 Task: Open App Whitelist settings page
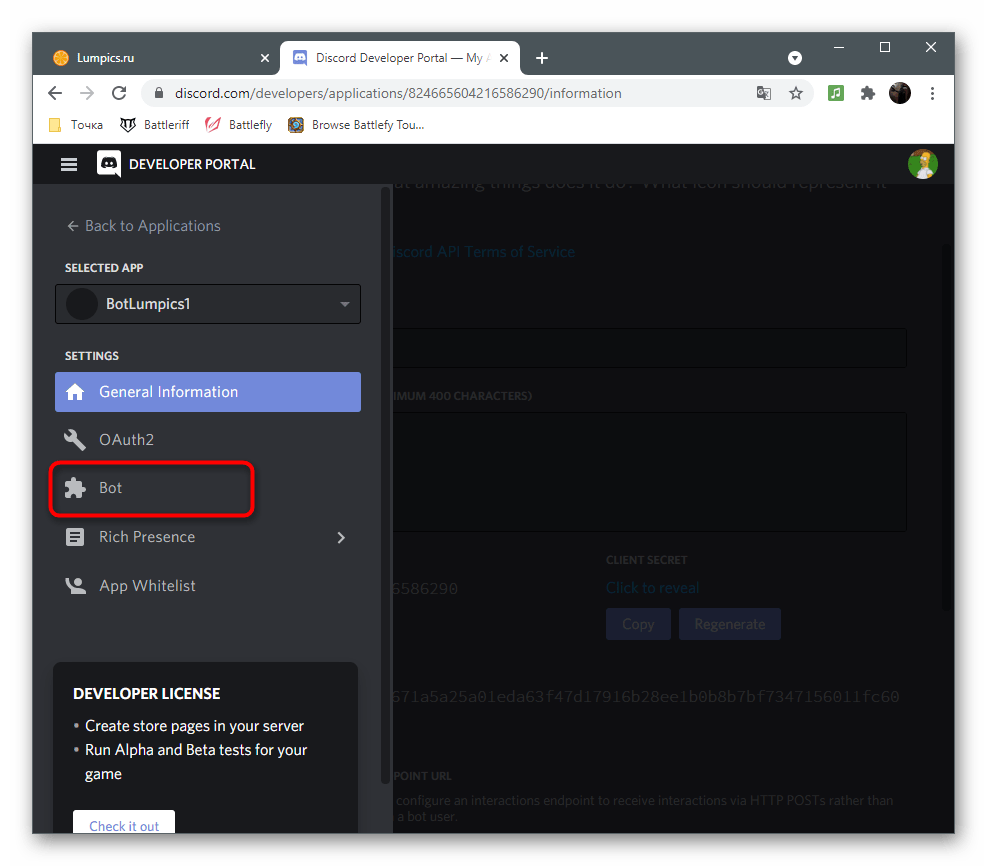click(x=147, y=586)
